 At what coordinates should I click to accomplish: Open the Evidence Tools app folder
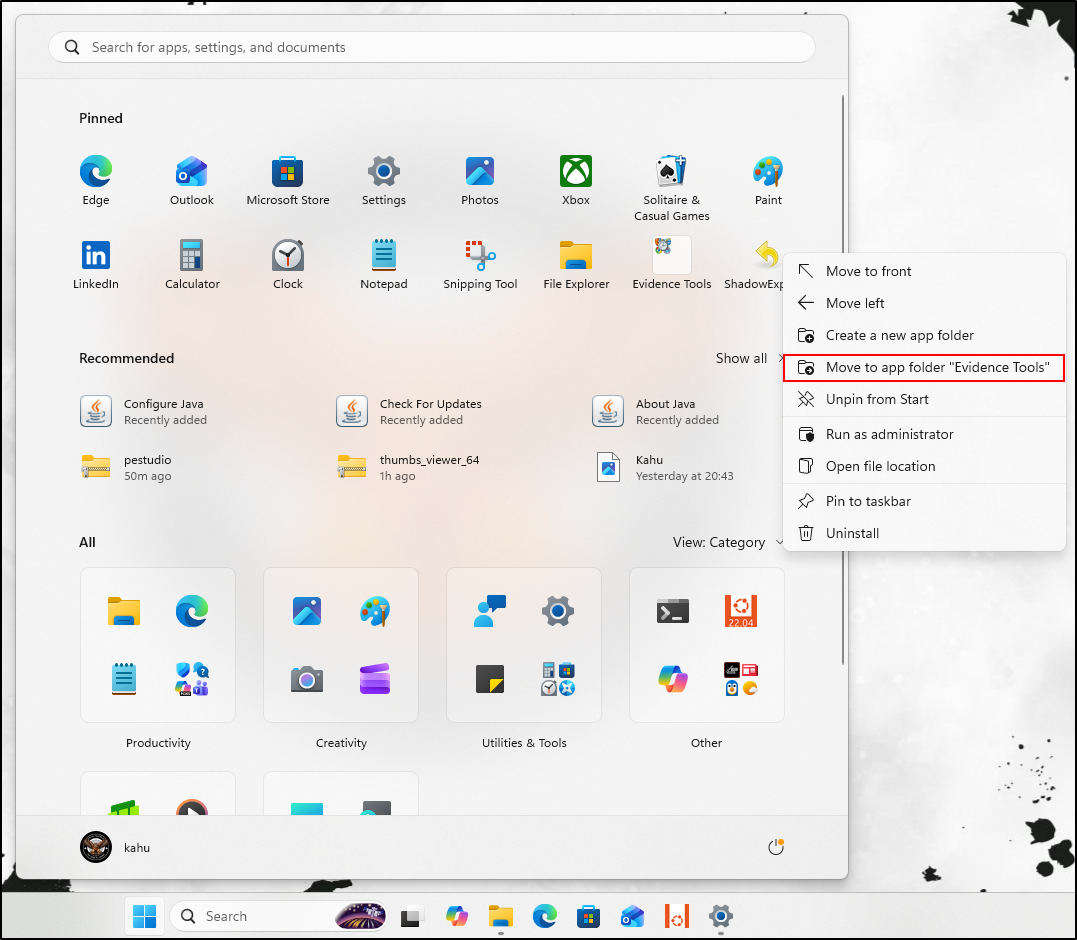pyautogui.click(x=672, y=264)
